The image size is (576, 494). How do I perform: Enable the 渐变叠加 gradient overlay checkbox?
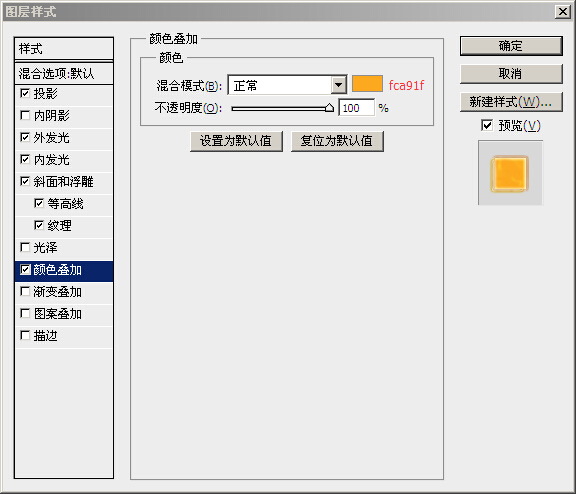[25, 292]
